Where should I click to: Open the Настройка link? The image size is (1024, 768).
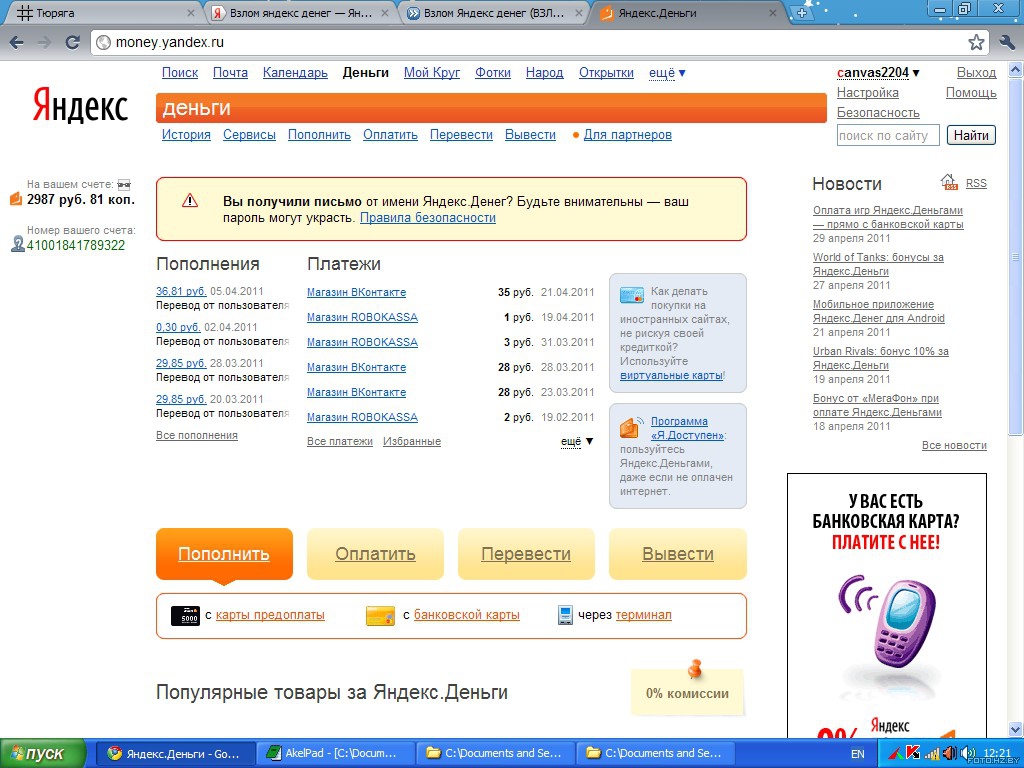pyautogui.click(x=868, y=93)
